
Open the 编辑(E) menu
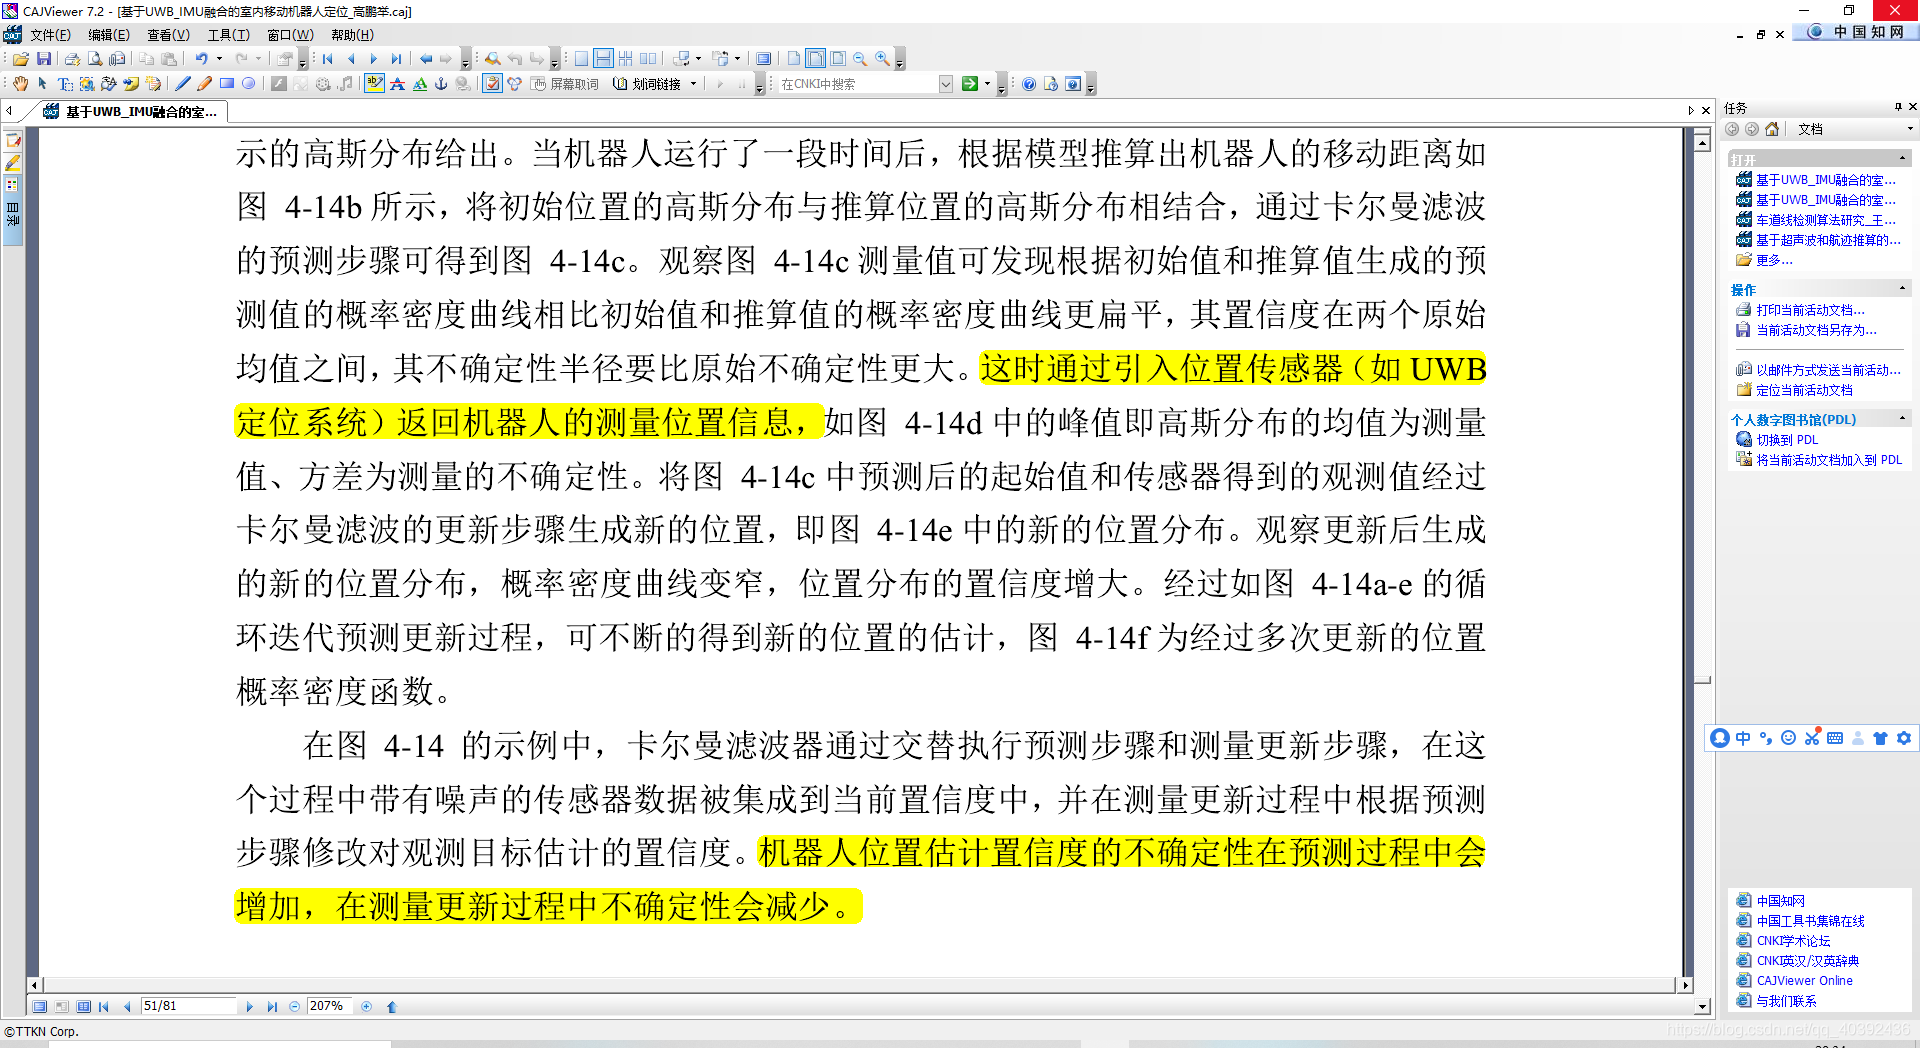point(108,35)
